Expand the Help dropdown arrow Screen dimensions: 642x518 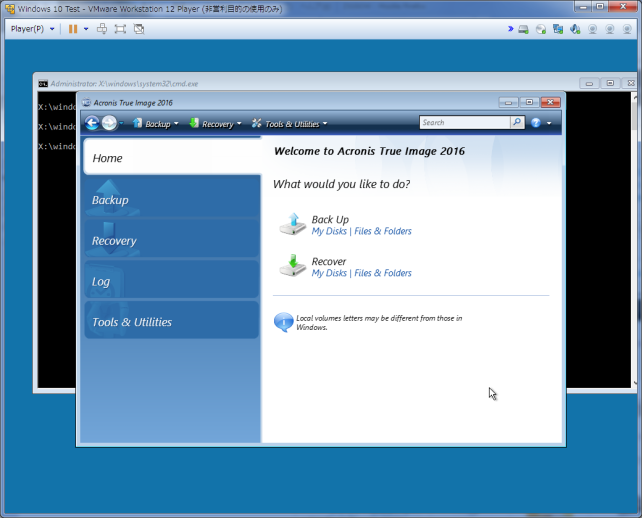click(549, 123)
